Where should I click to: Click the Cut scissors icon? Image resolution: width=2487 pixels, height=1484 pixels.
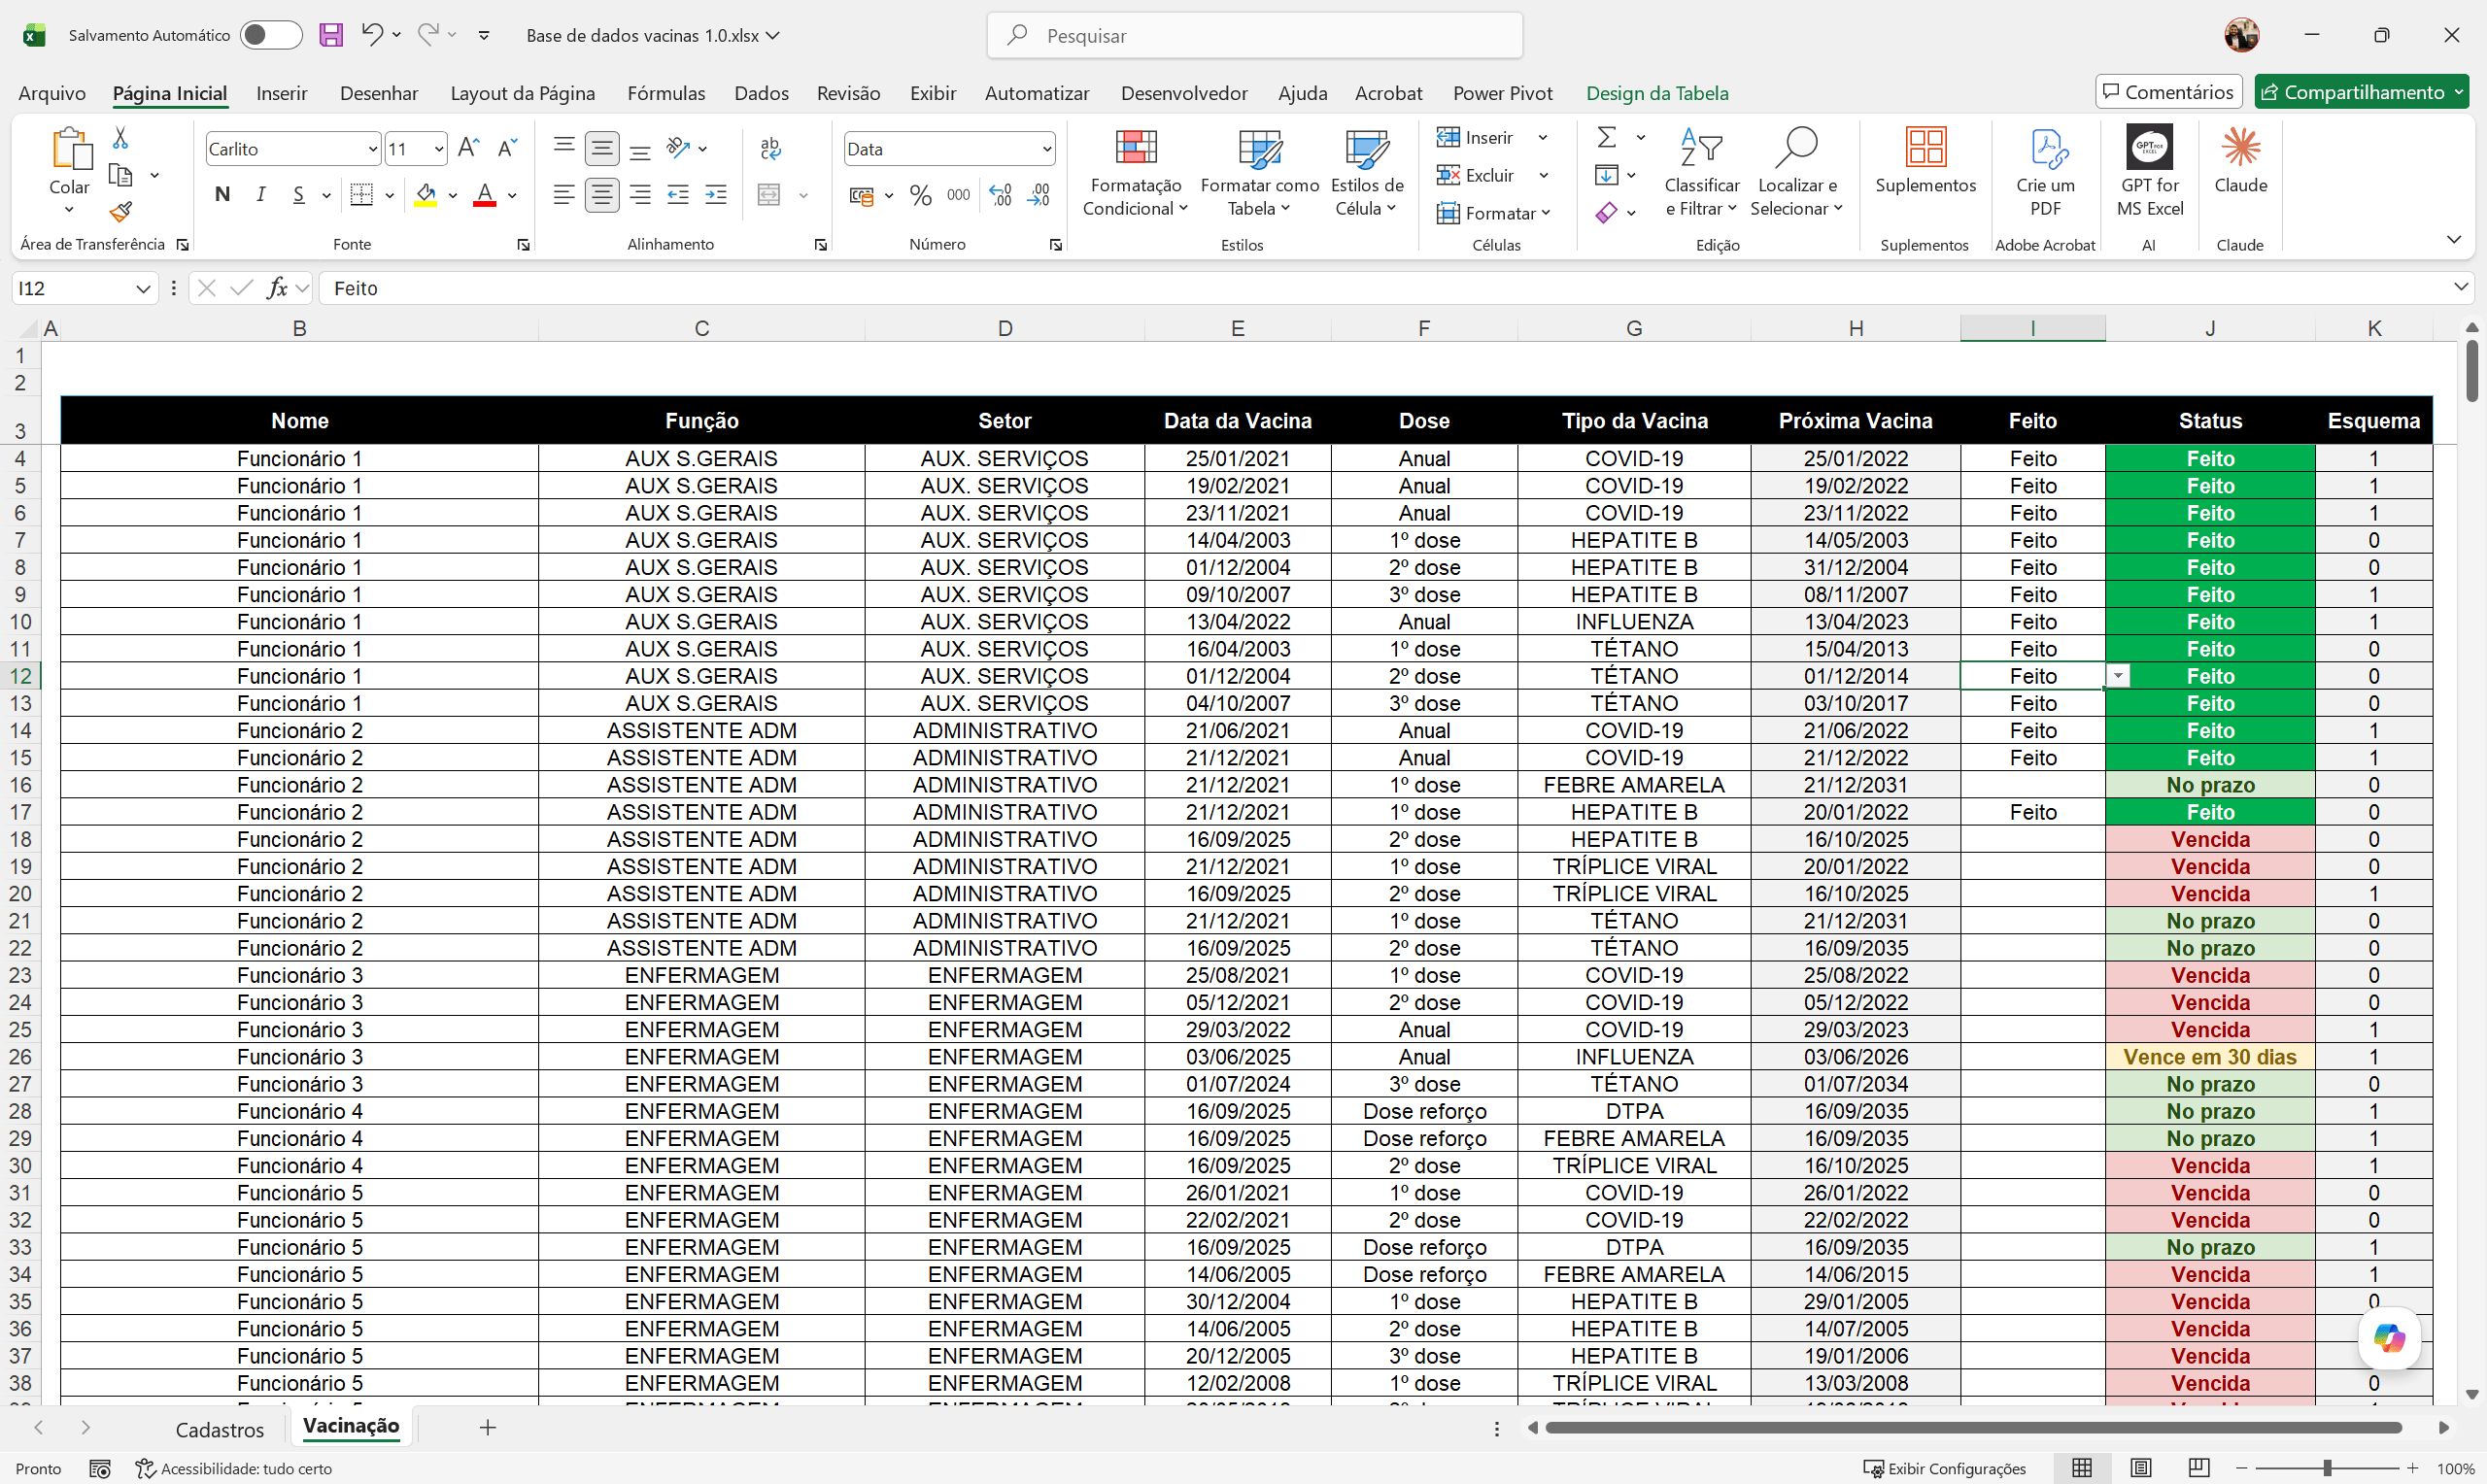(x=120, y=138)
